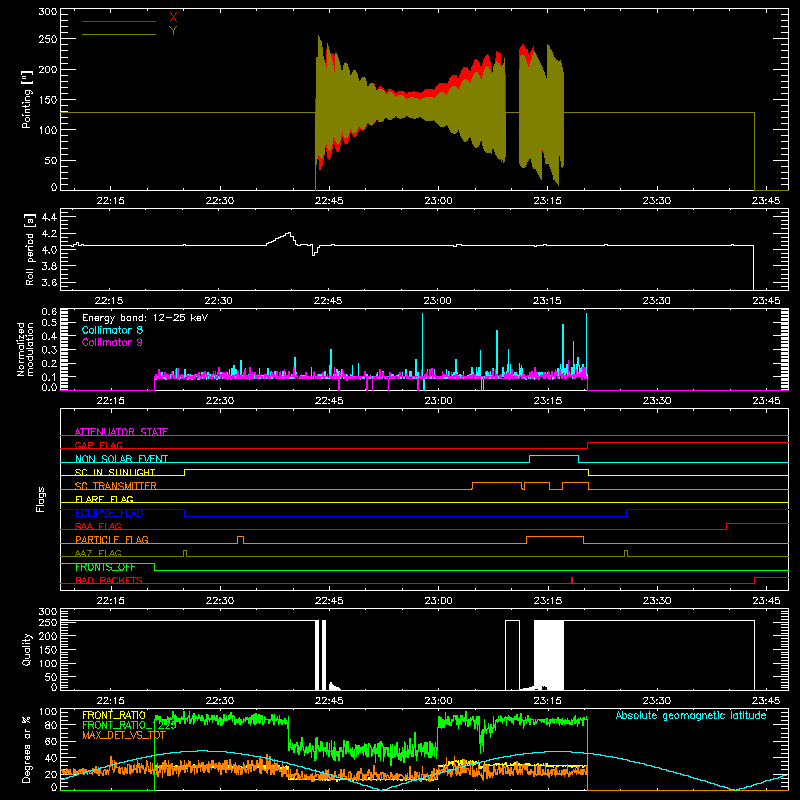Click the Flags axis title
This screenshot has height=800, width=800.
[x=40, y=499]
